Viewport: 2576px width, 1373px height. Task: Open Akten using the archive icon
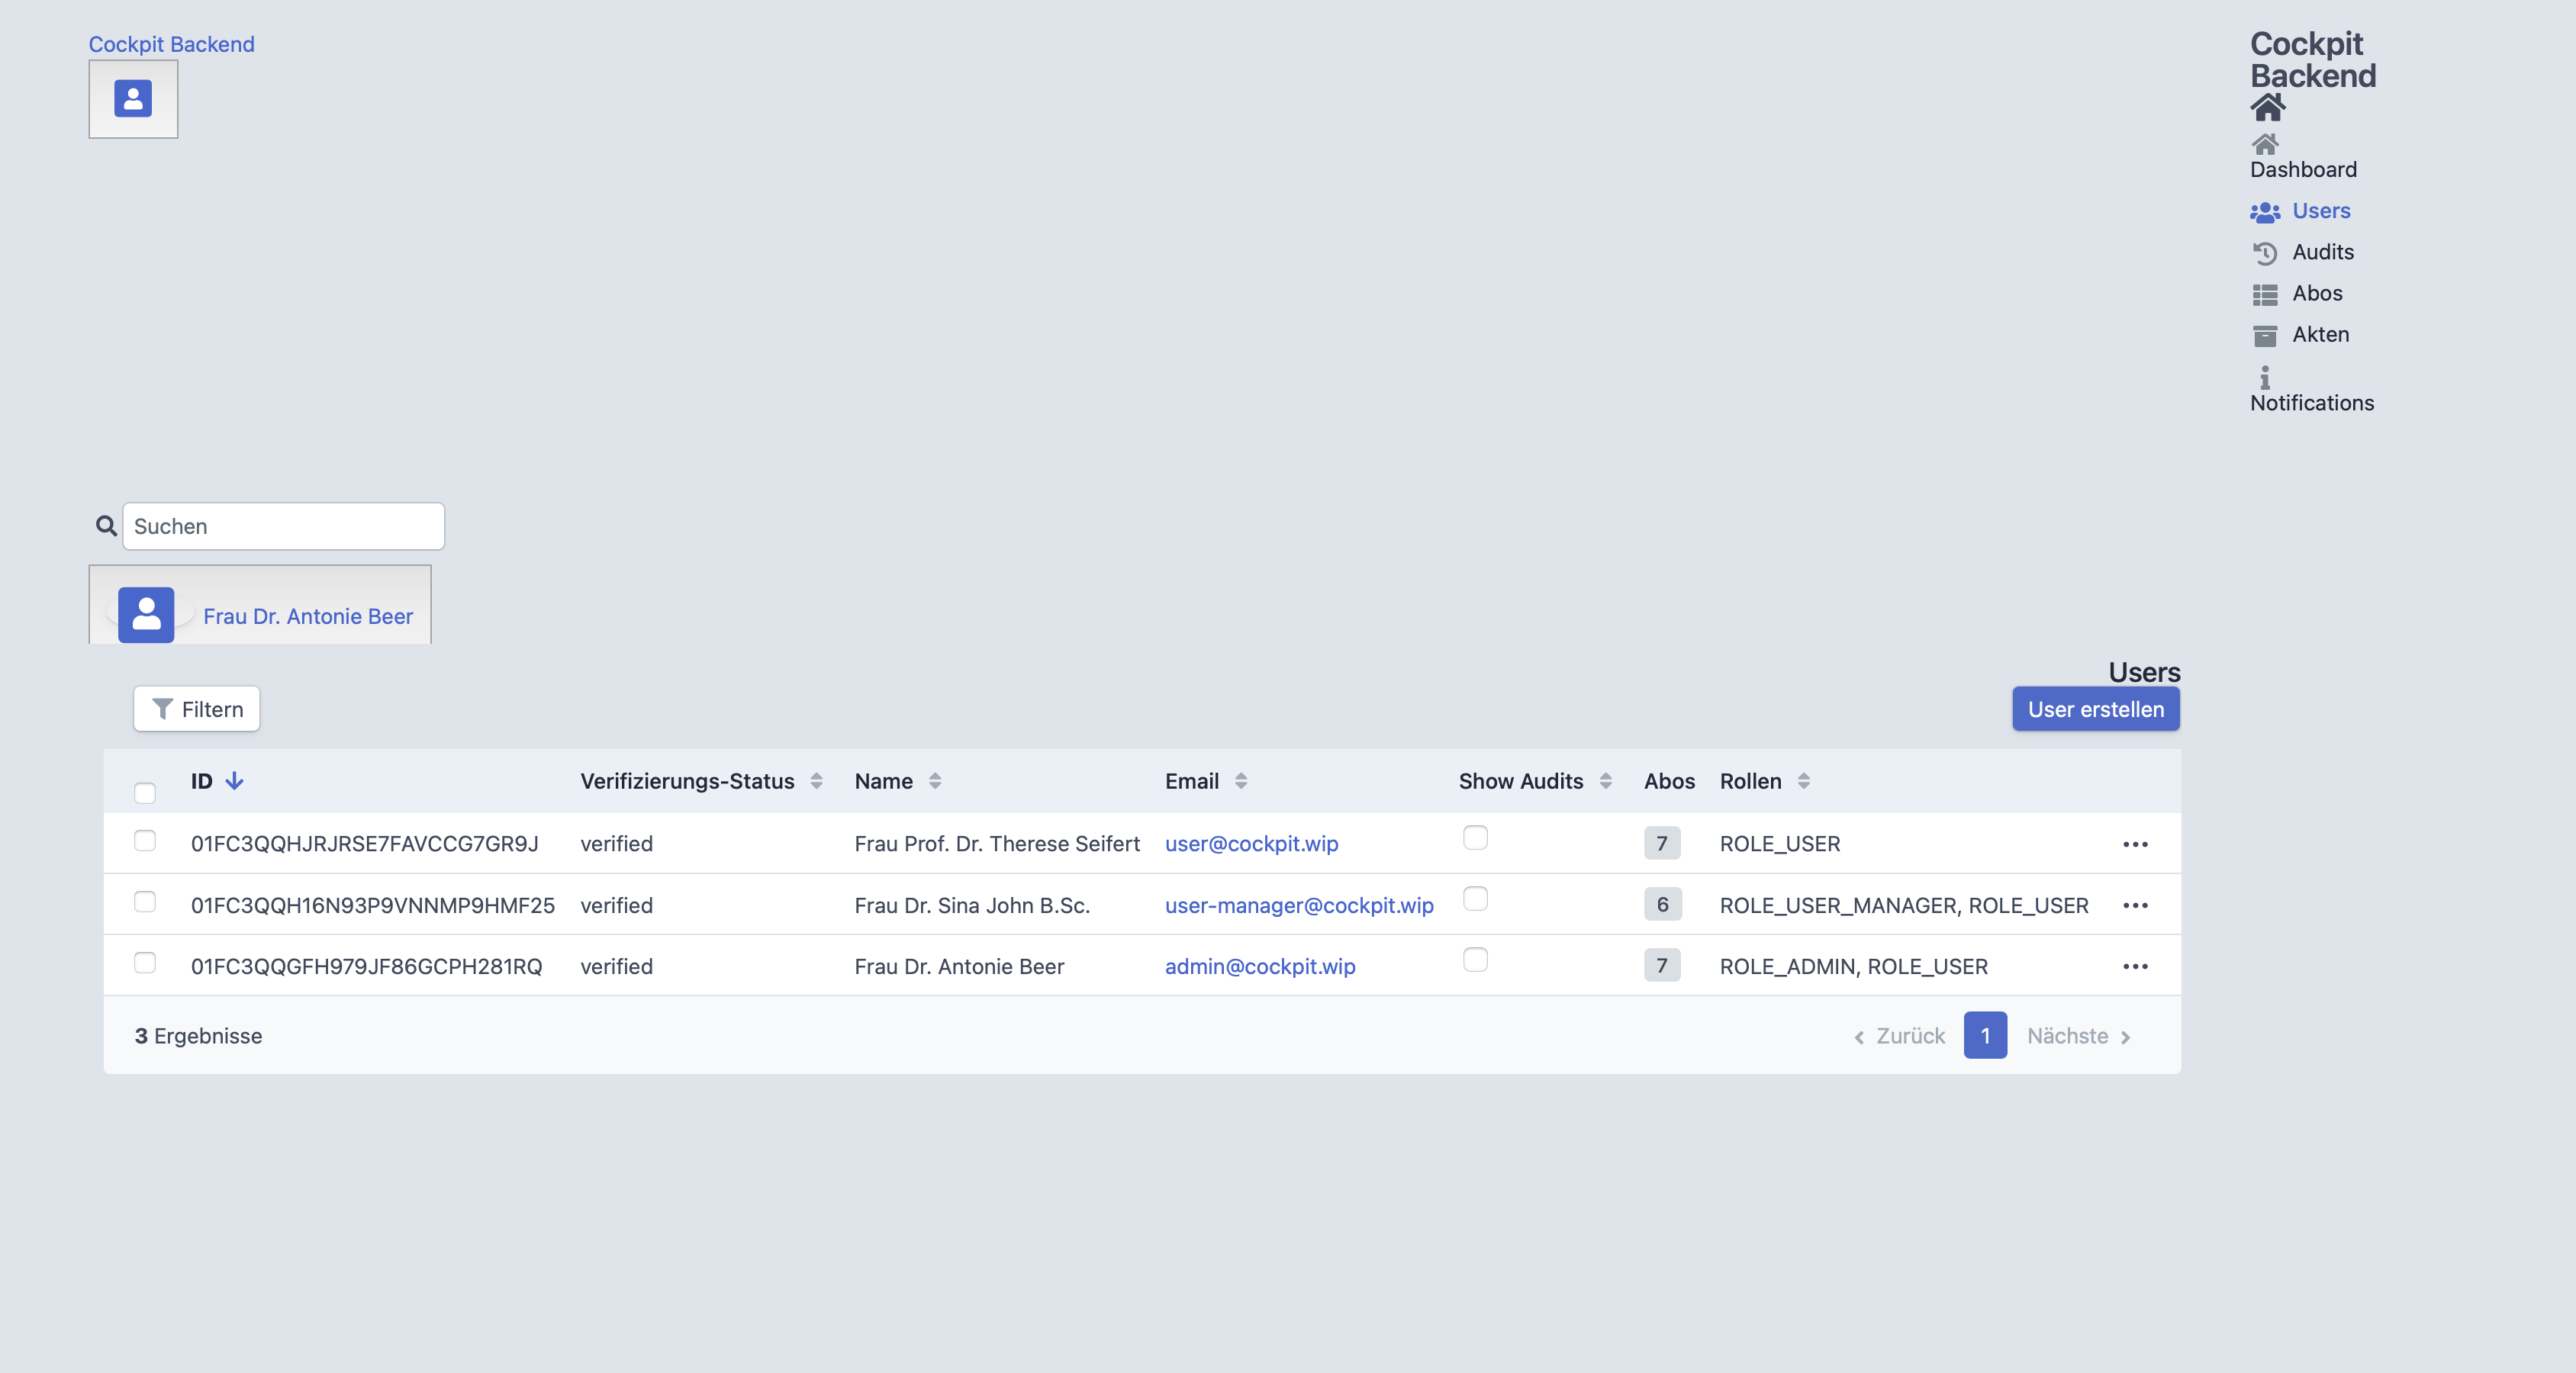(2265, 335)
